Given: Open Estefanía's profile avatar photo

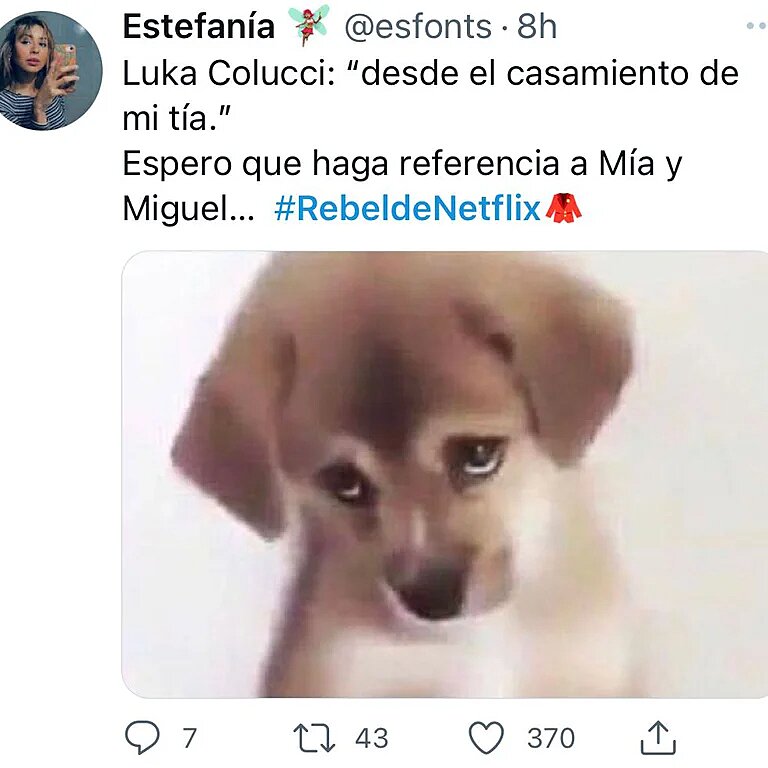Looking at the screenshot, I should point(51,71).
